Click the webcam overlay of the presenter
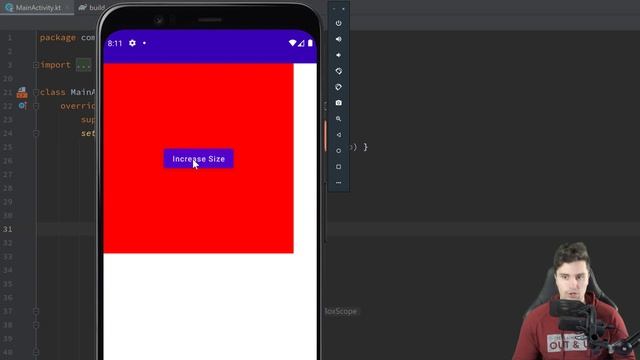640x360 pixels. (576, 301)
